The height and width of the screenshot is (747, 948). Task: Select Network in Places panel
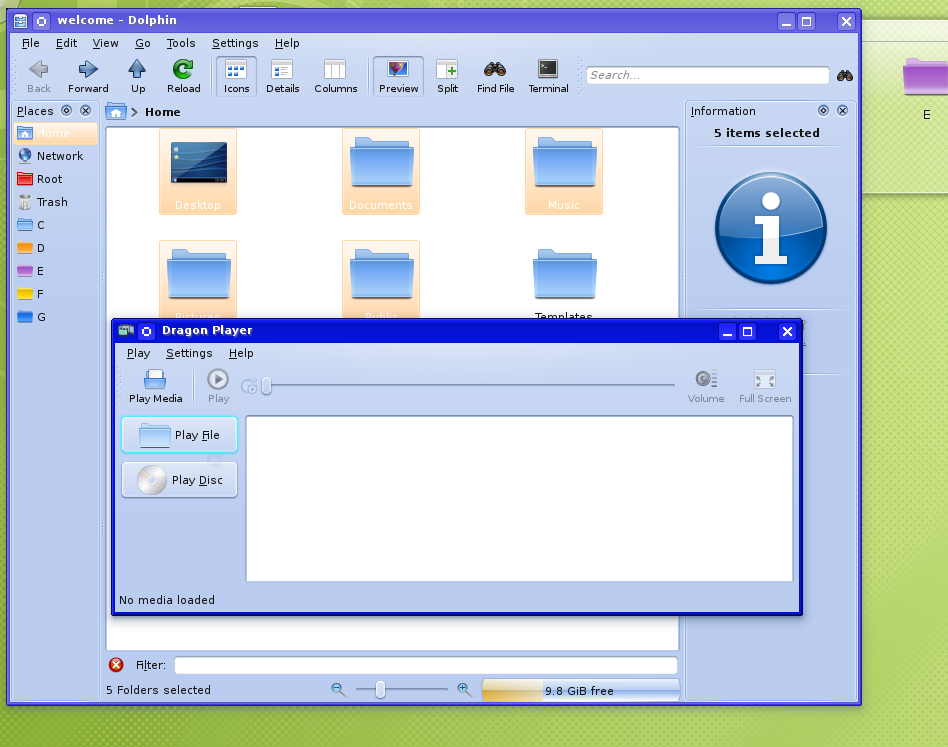[x=55, y=156]
